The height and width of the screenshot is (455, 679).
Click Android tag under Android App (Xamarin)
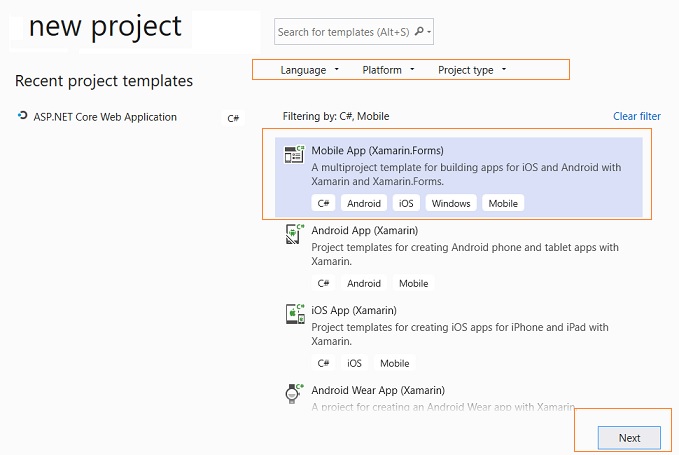[x=364, y=284]
